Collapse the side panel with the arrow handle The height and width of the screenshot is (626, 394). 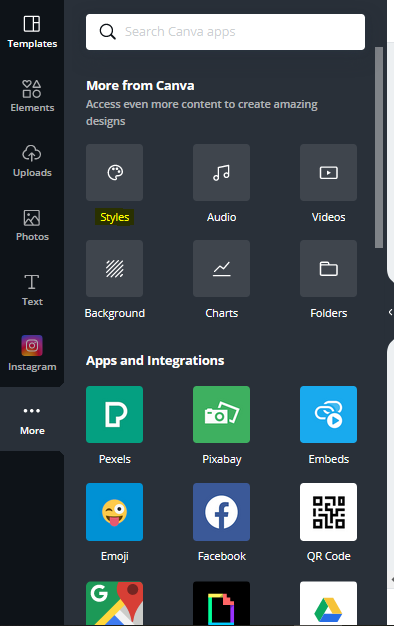point(390,312)
